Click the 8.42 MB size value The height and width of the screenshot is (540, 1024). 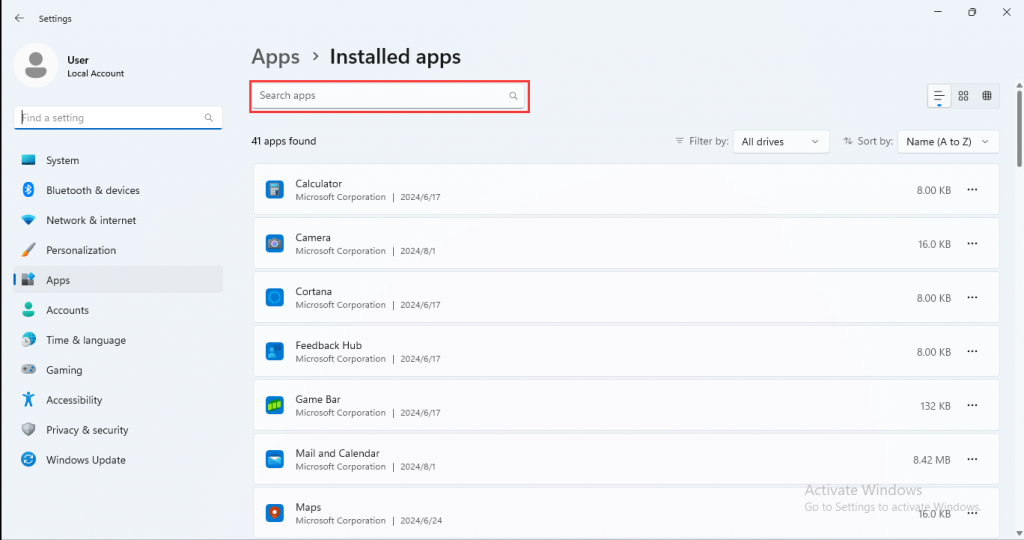(932, 460)
